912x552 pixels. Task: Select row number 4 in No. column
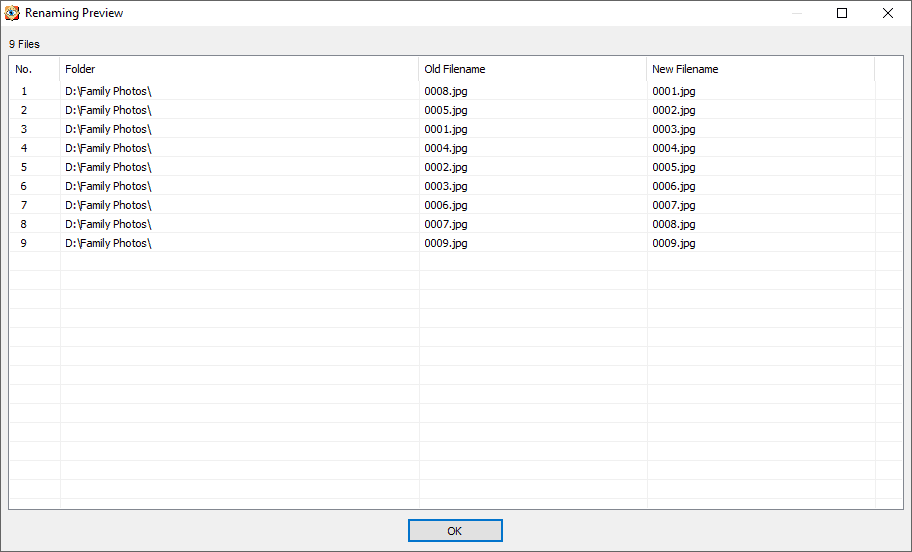24,148
